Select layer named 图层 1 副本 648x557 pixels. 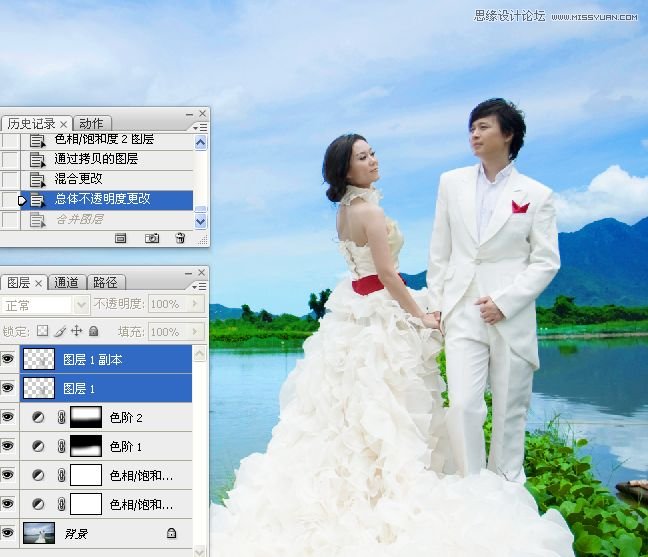click(93, 359)
